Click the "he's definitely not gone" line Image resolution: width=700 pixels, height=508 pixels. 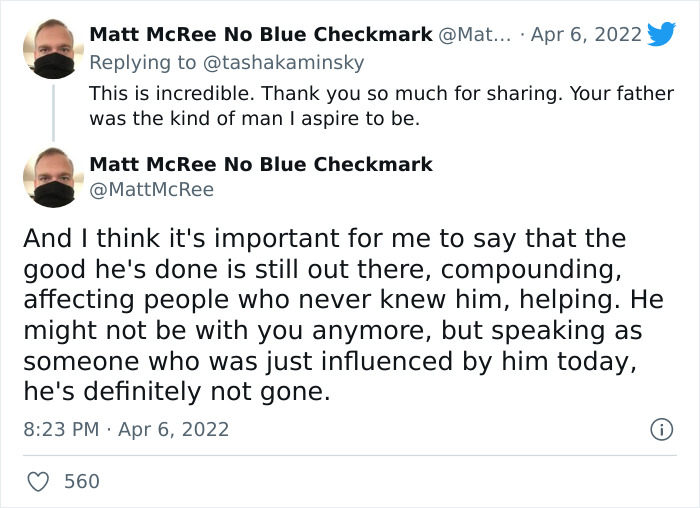tap(176, 393)
